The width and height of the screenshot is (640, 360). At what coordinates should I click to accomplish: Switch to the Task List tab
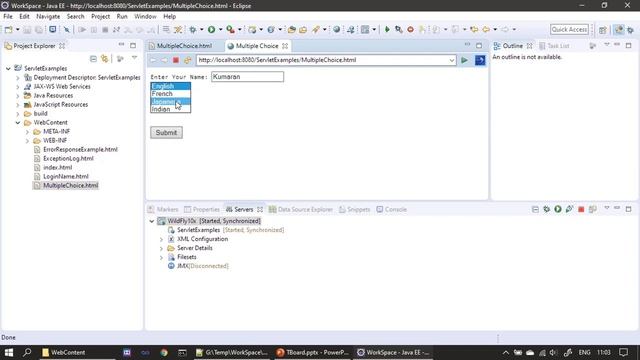[x=554, y=46]
